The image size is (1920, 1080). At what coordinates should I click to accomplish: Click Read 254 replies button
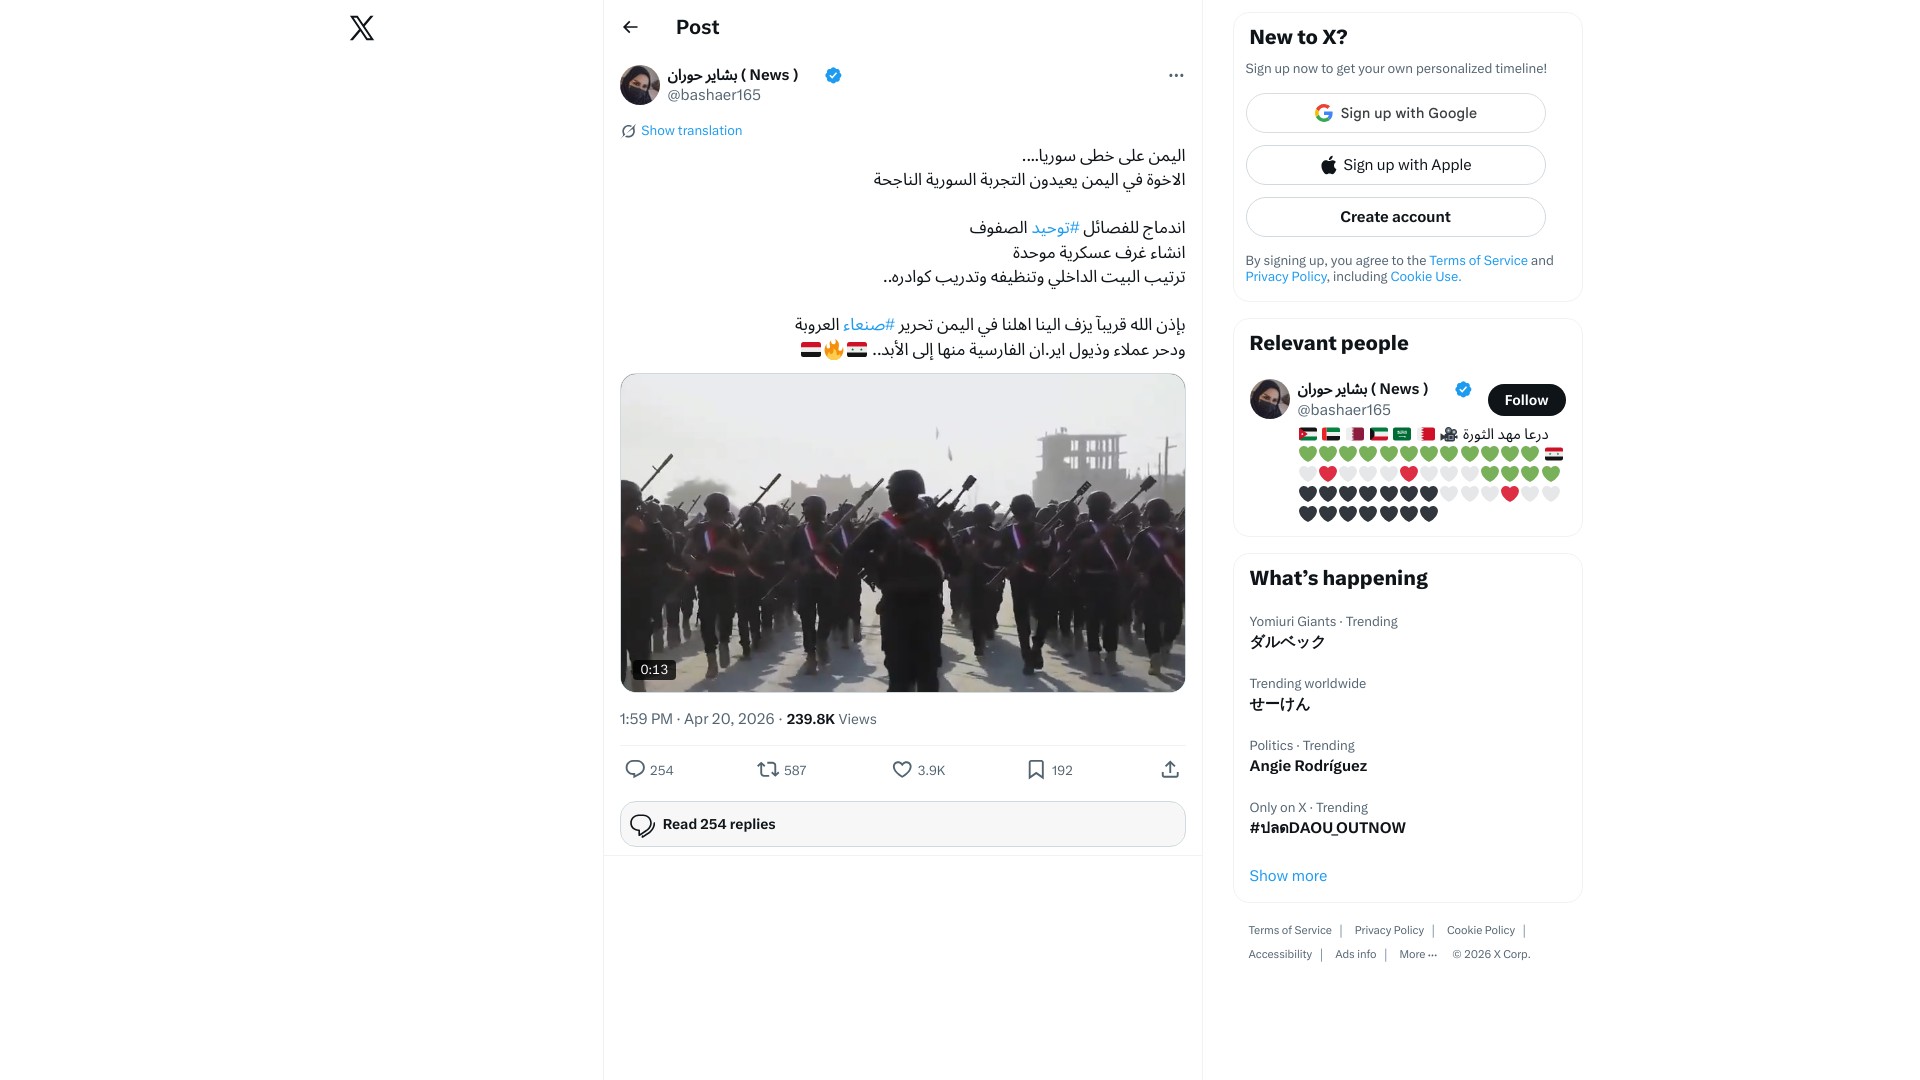click(x=902, y=824)
